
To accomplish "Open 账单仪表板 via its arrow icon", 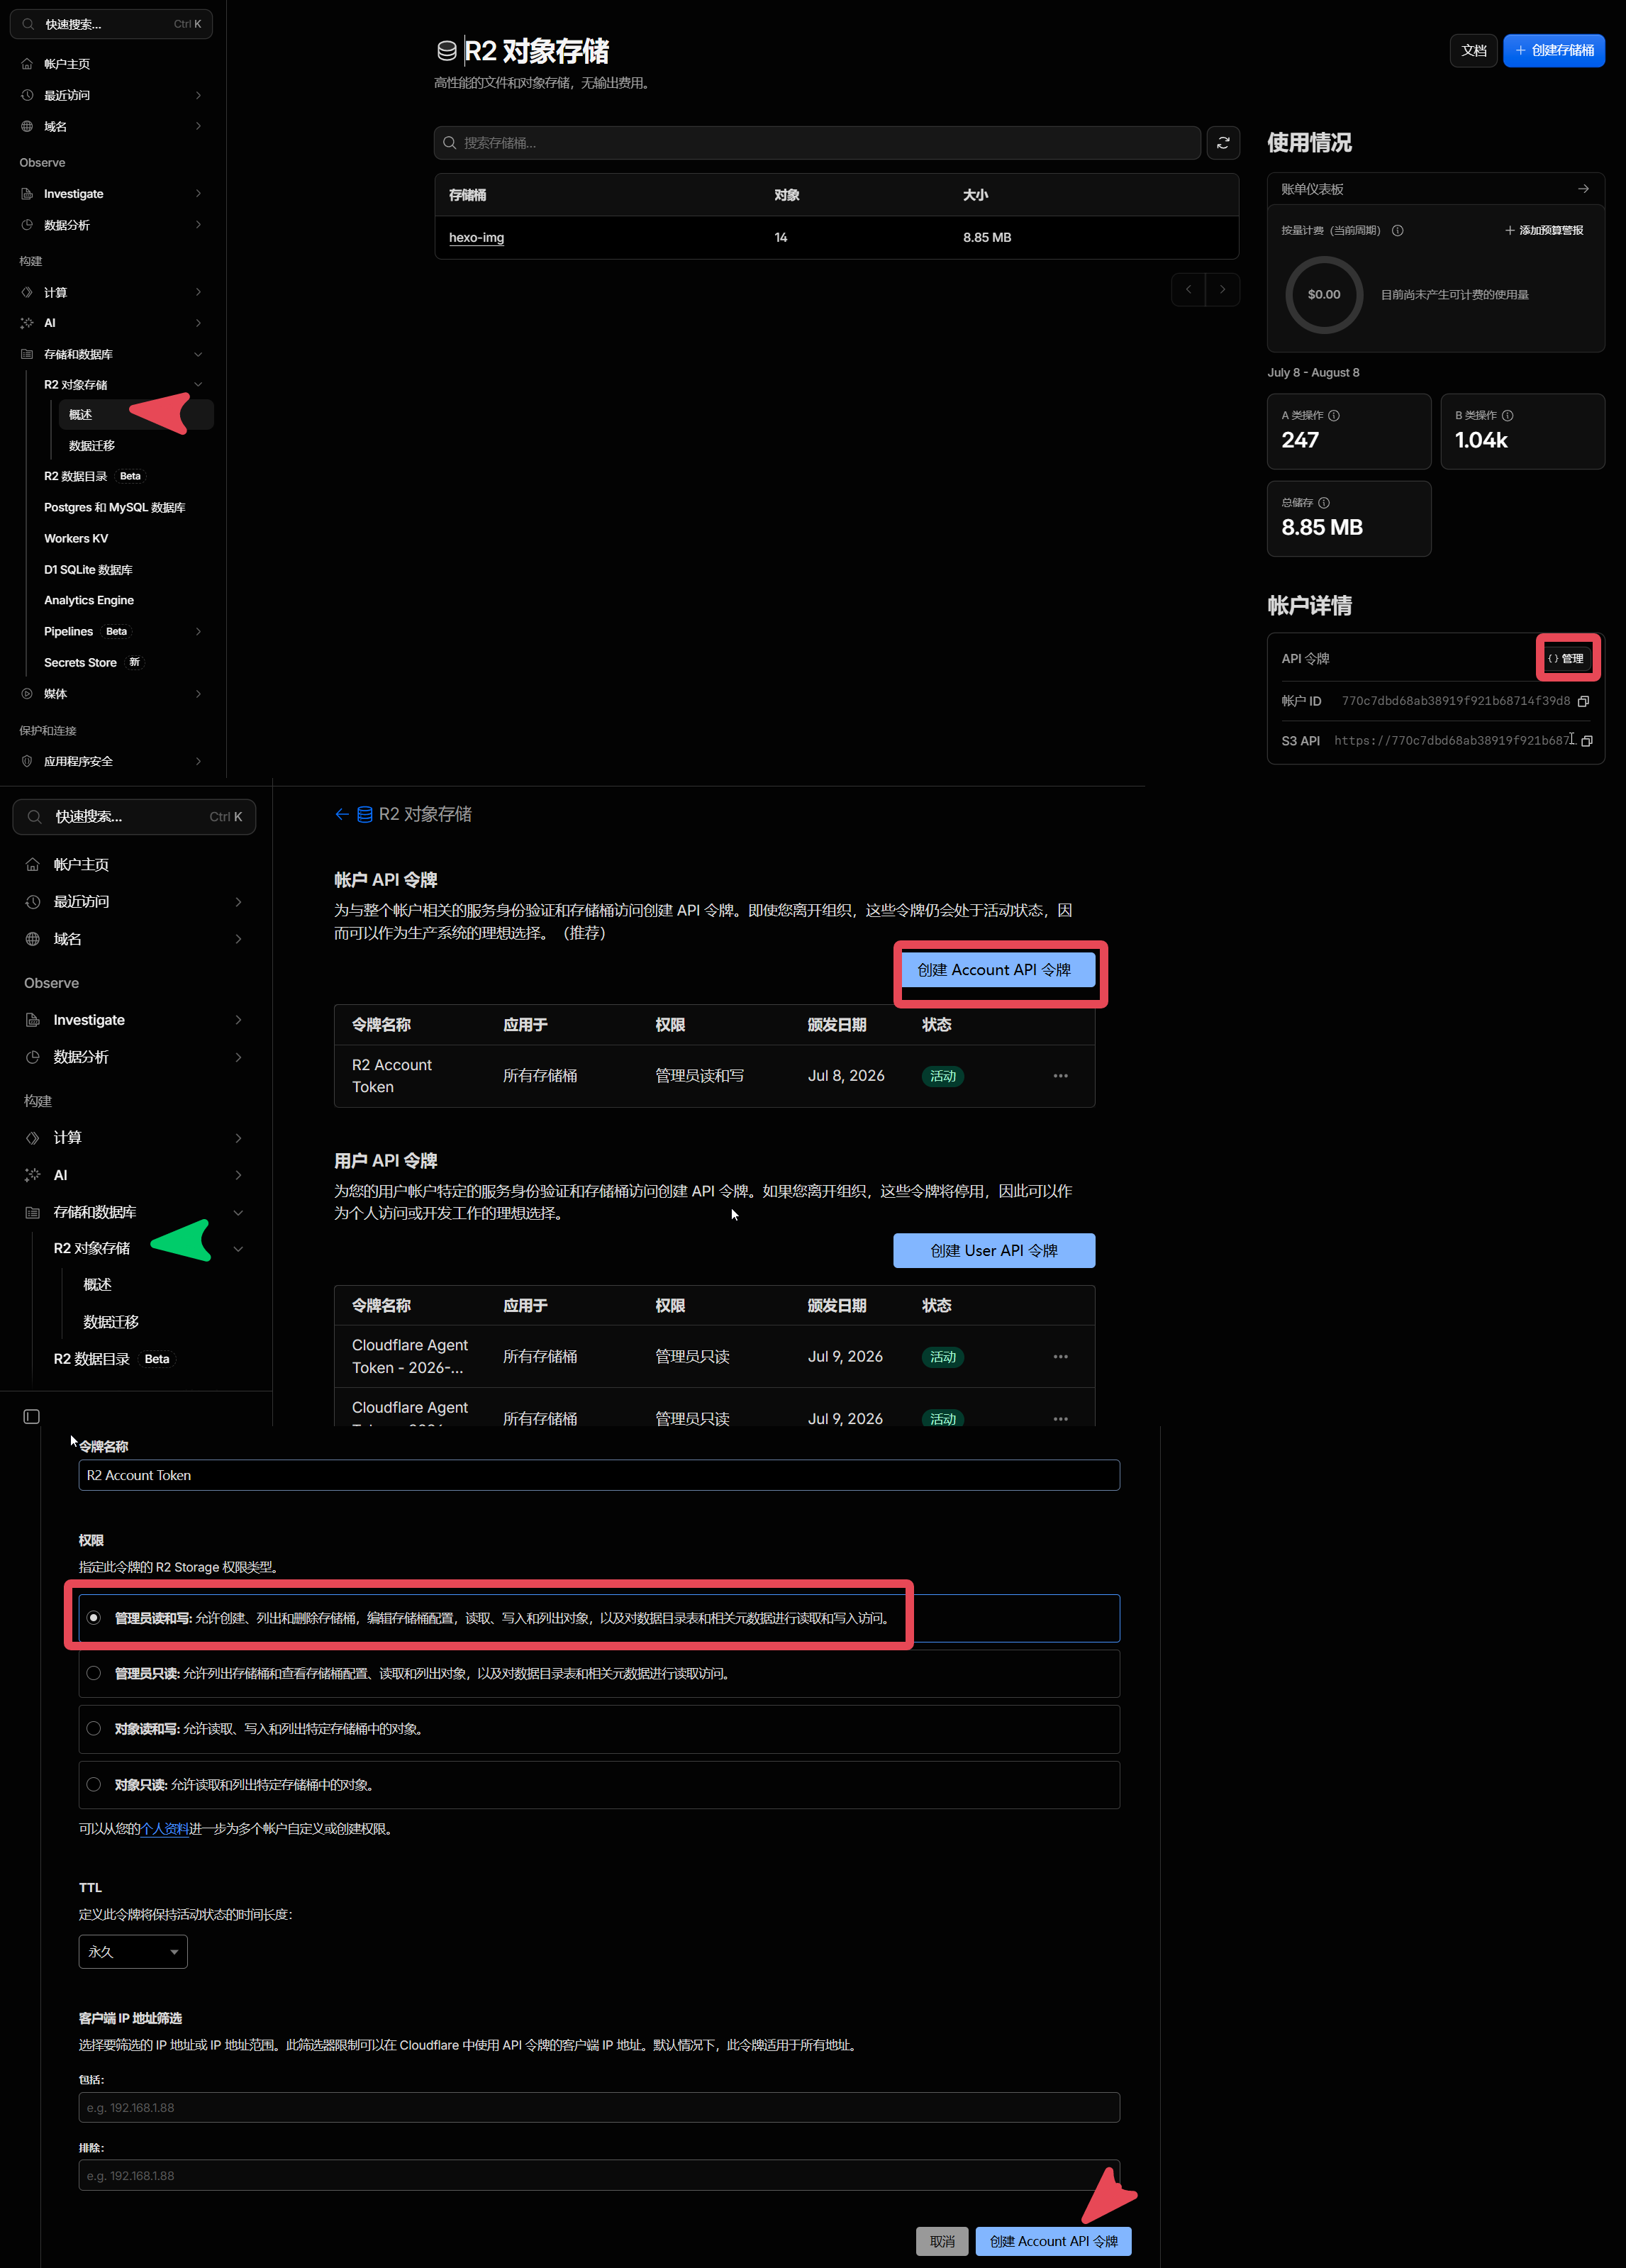I will [x=1583, y=189].
